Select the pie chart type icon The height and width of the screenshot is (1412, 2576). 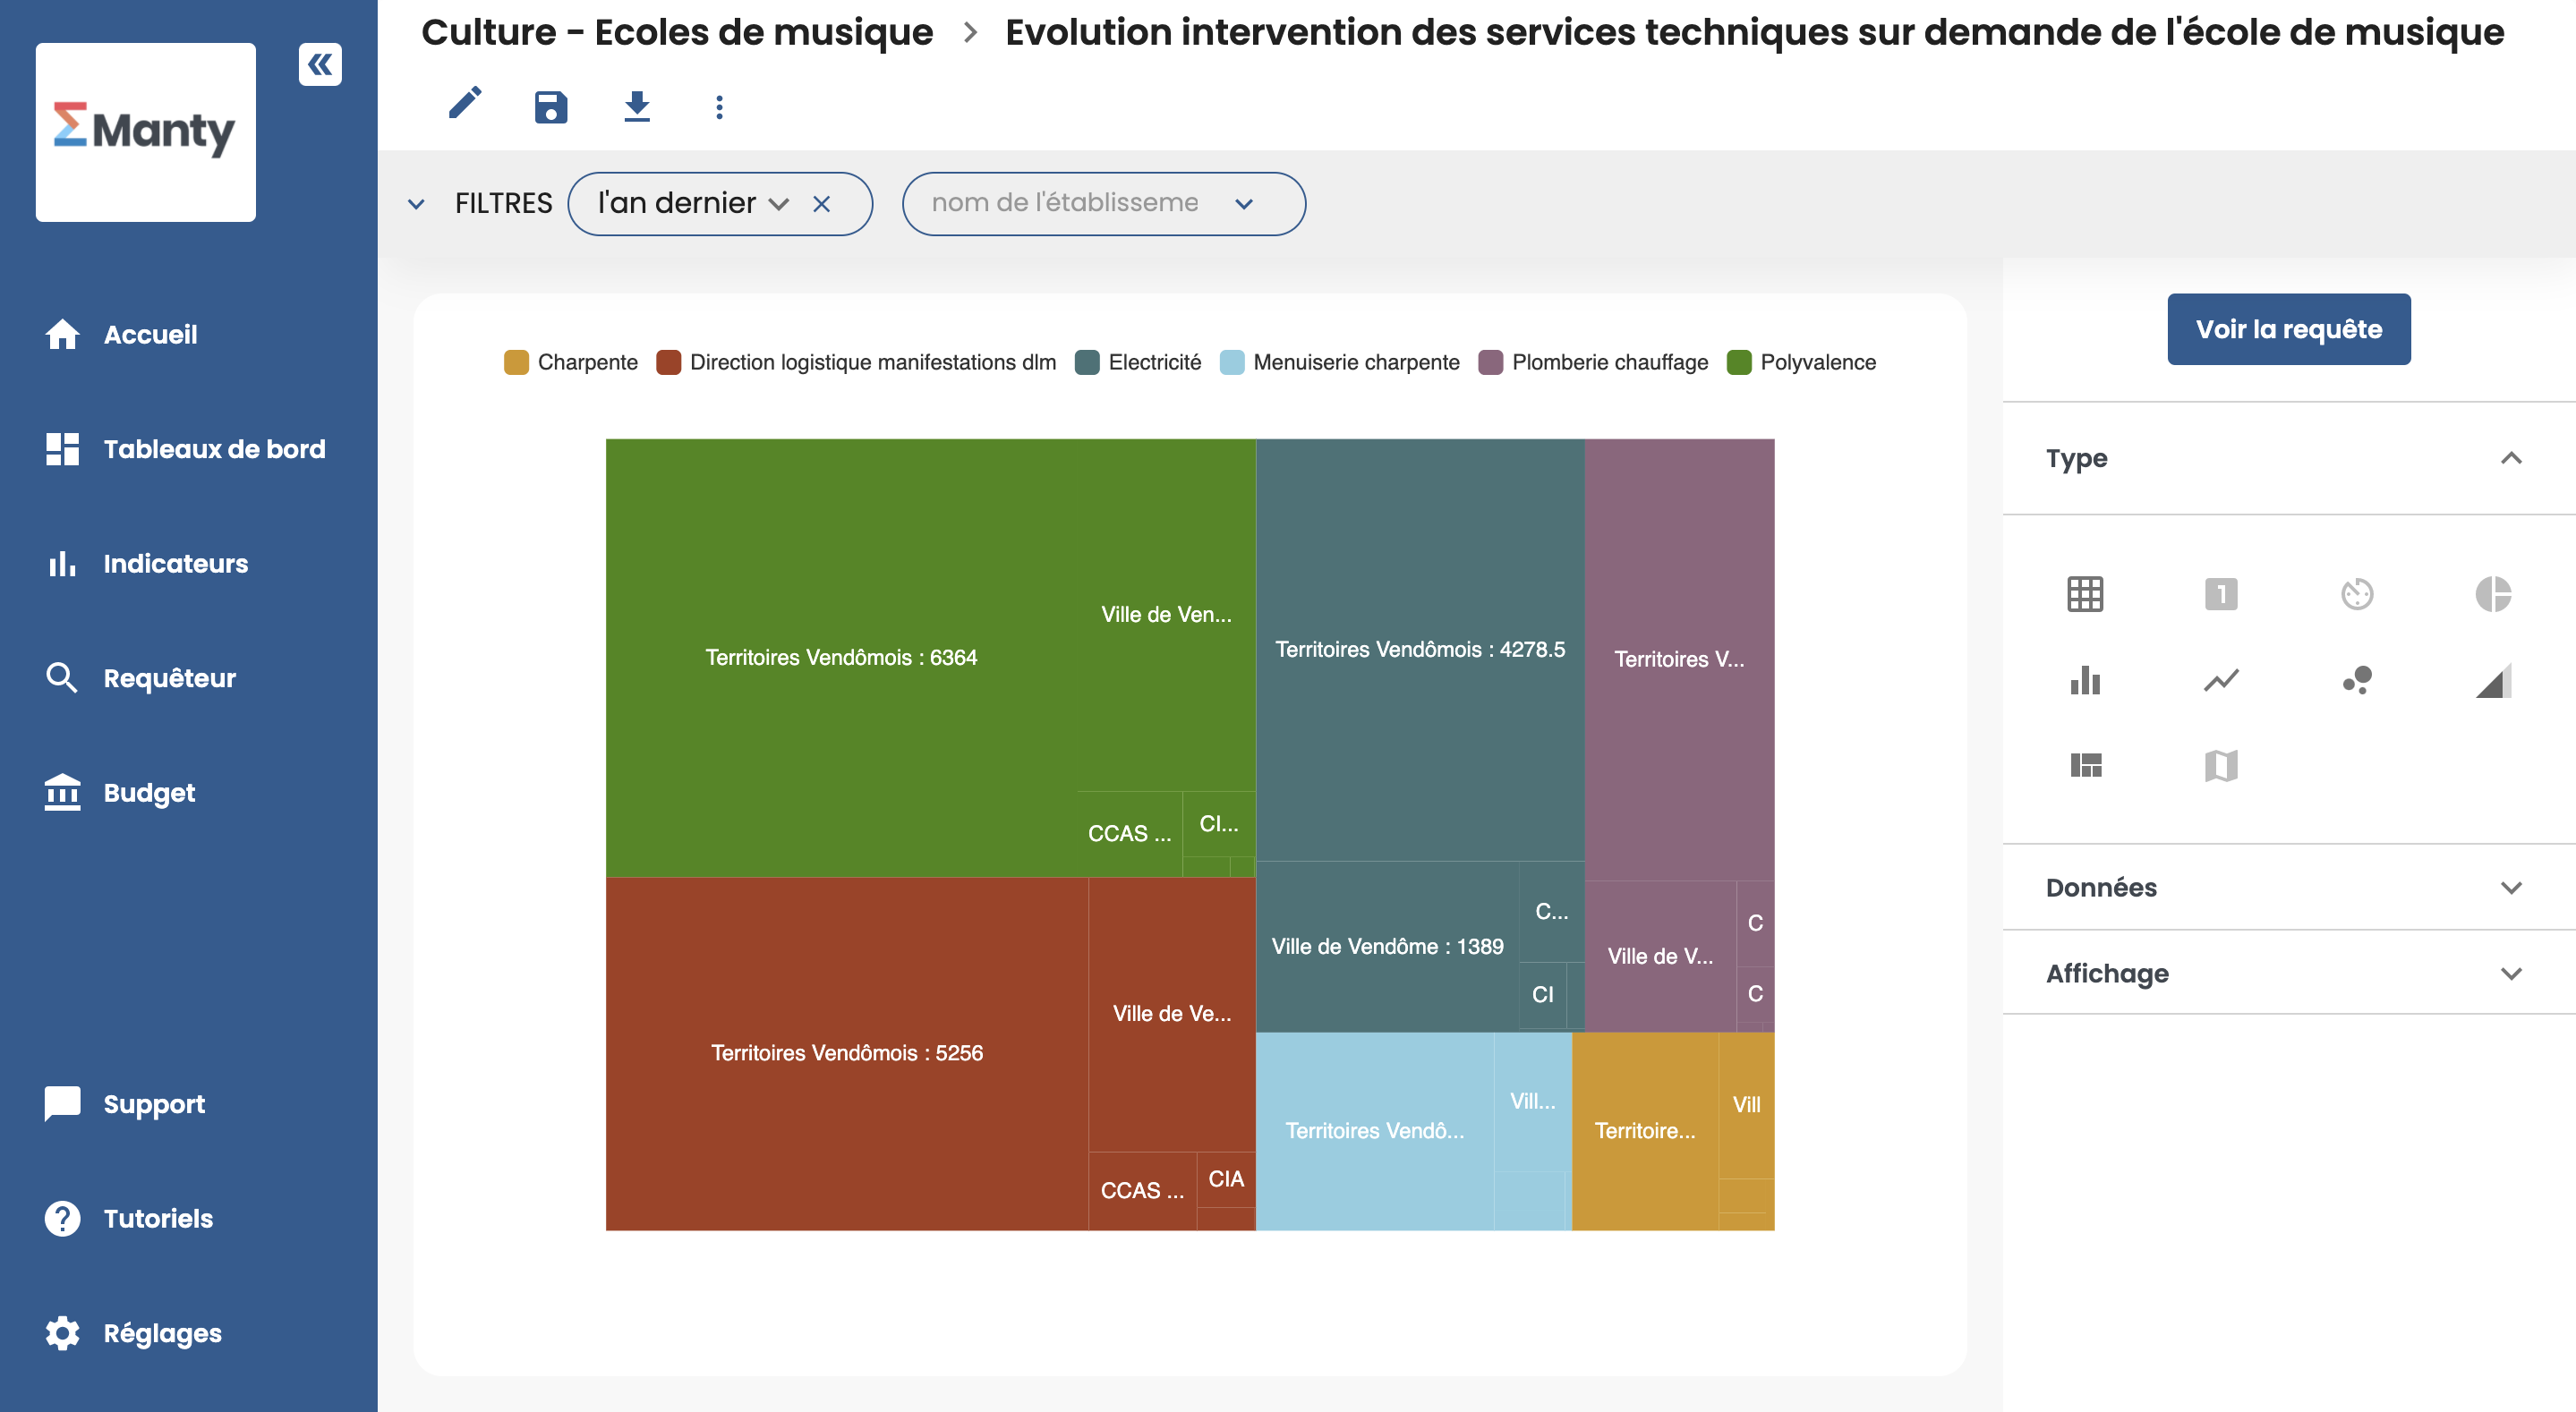click(x=2493, y=594)
